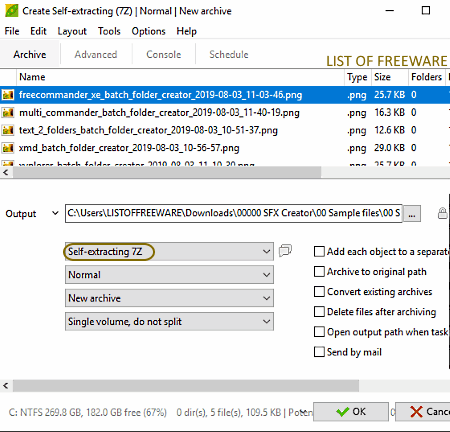Sort list by Size column header
Screen dimensions: 450x432
coord(389,77)
